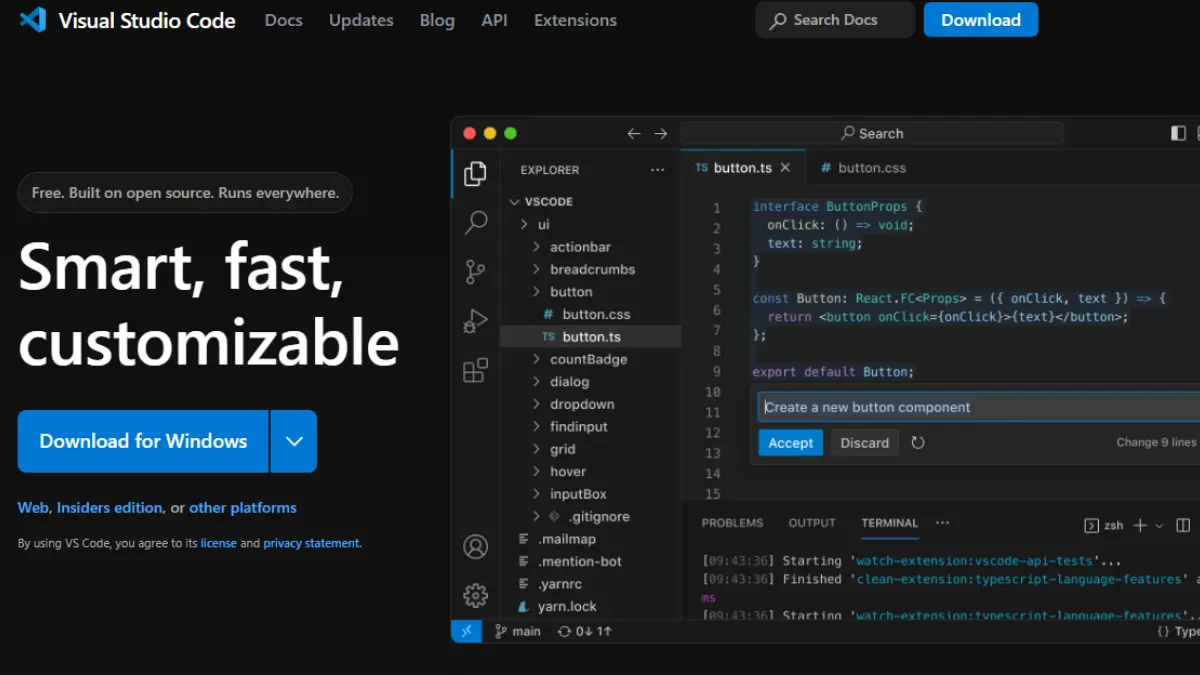
Task: Open the Extensions view icon in the activity bar
Action: click(476, 371)
